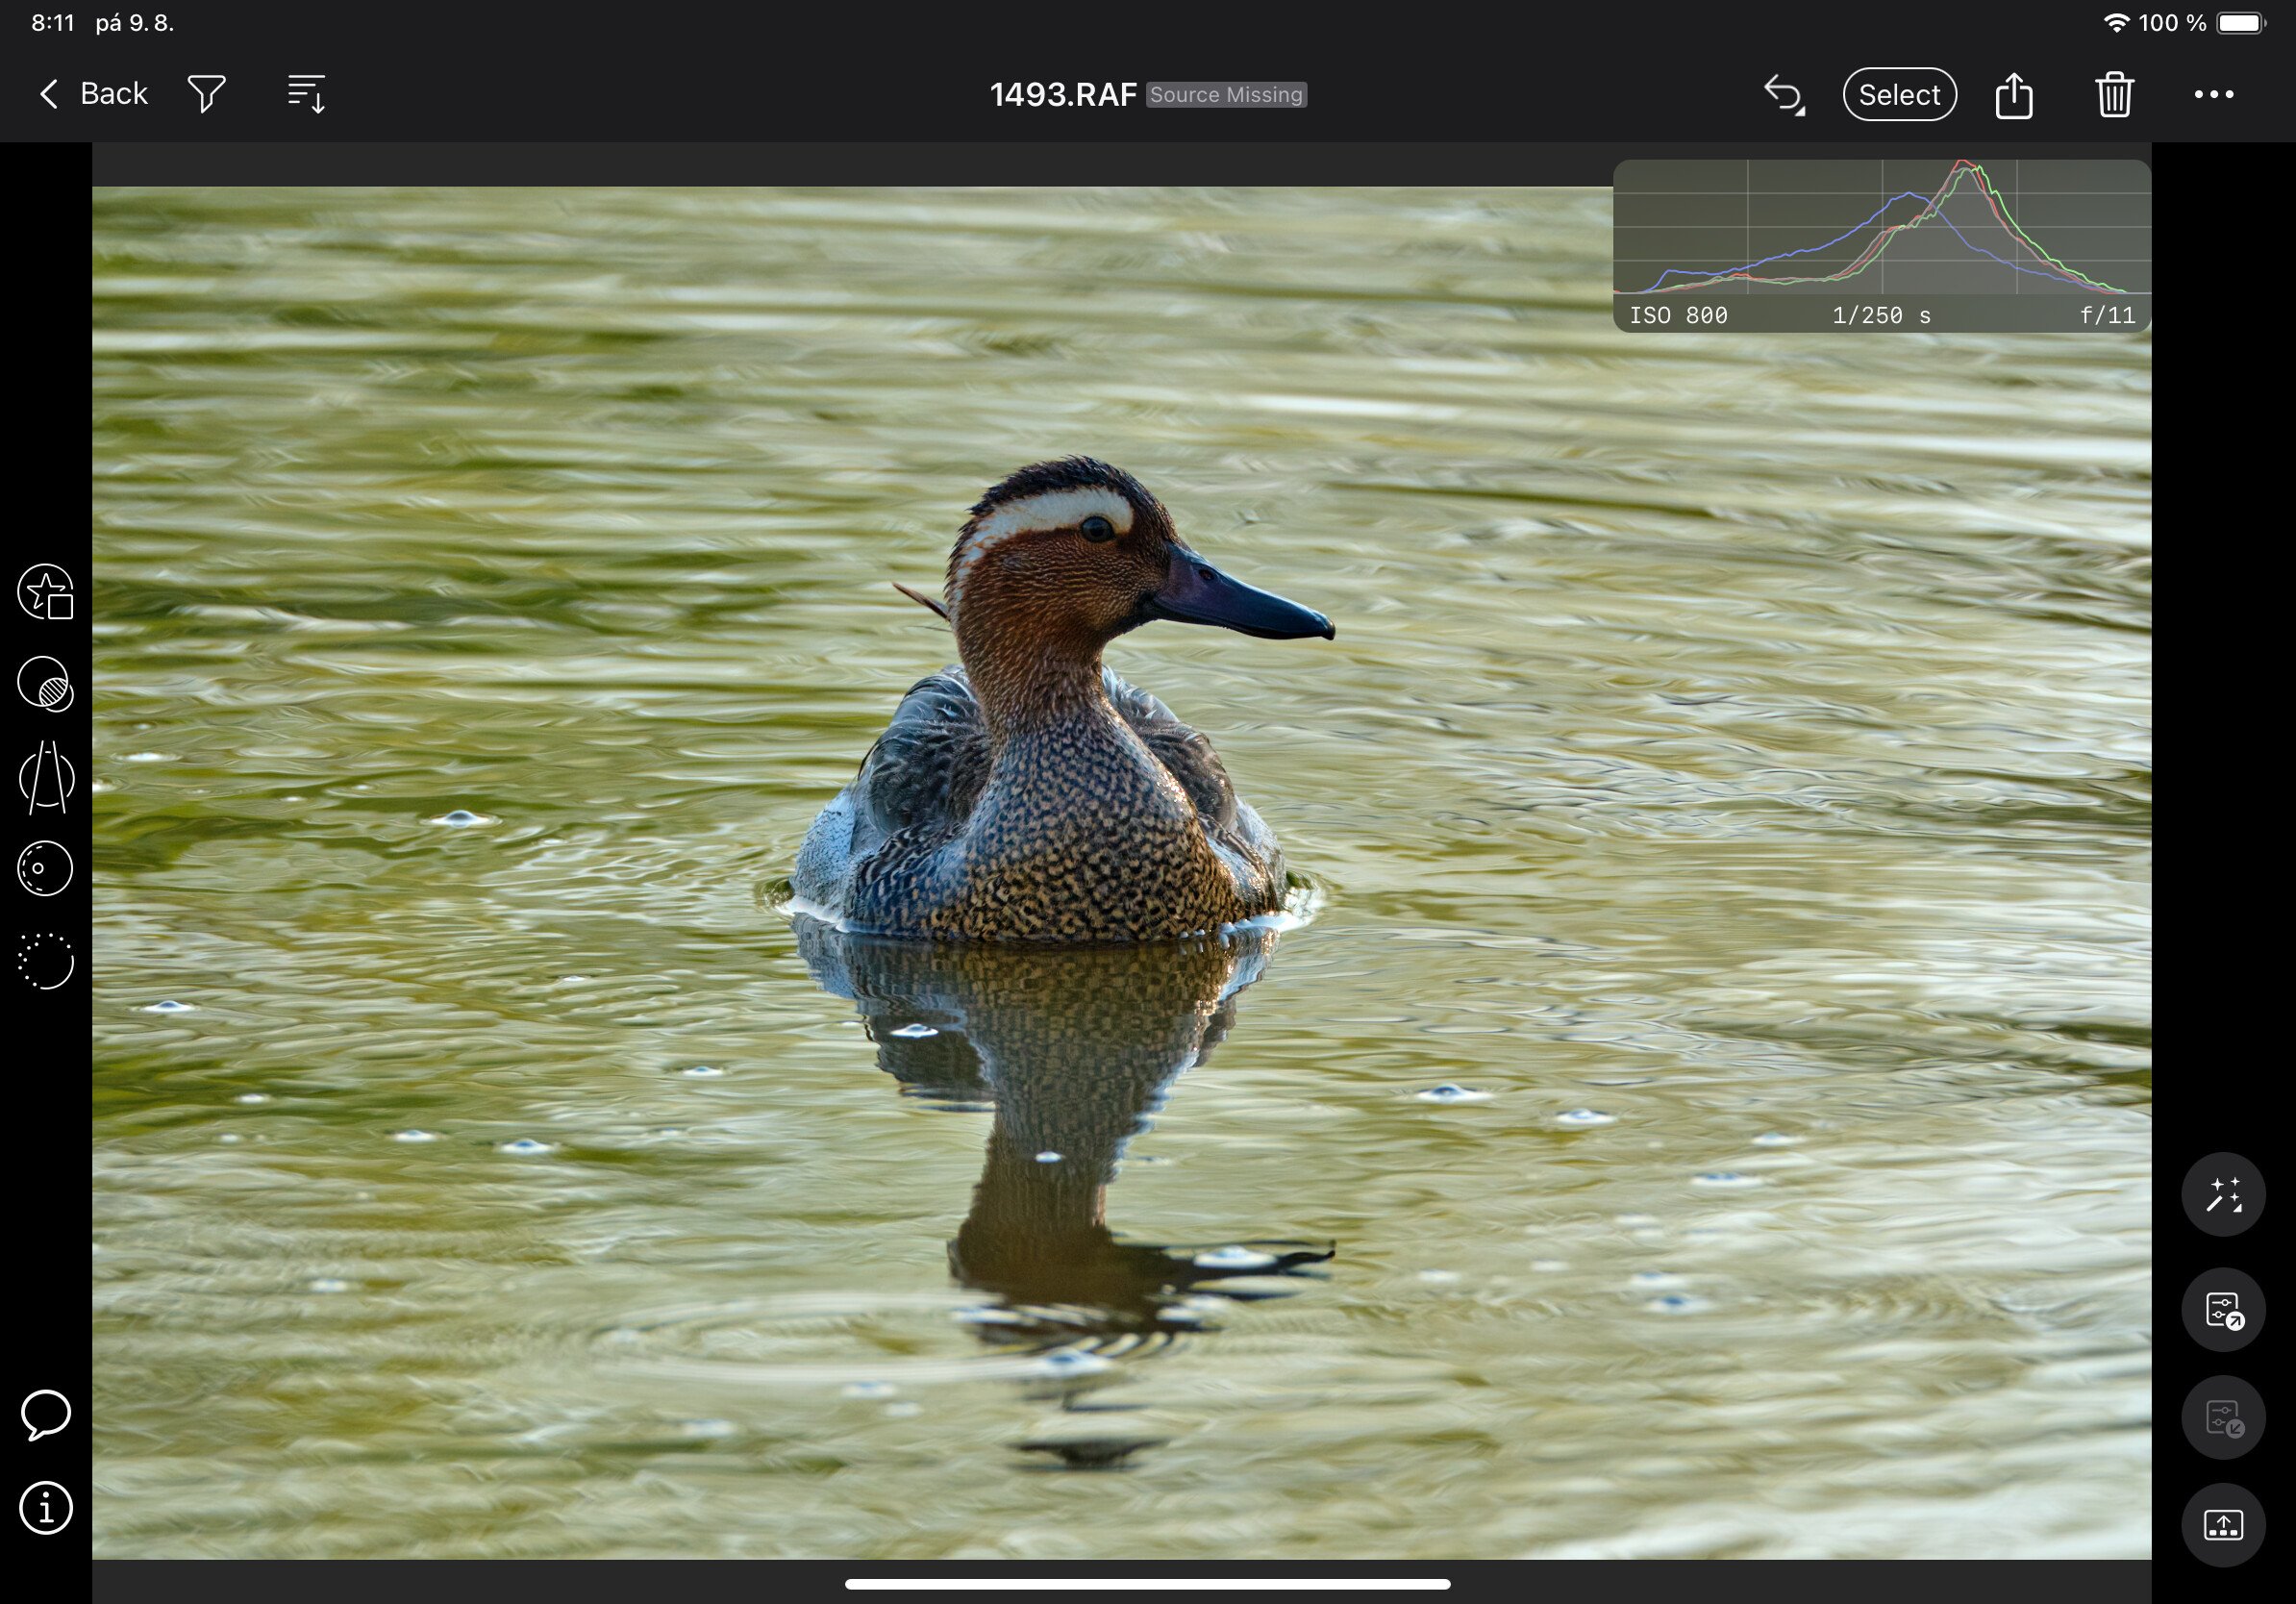The image size is (2296, 1604).
Task: Click the Noise Reduction tool
Action: click(47, 955)
